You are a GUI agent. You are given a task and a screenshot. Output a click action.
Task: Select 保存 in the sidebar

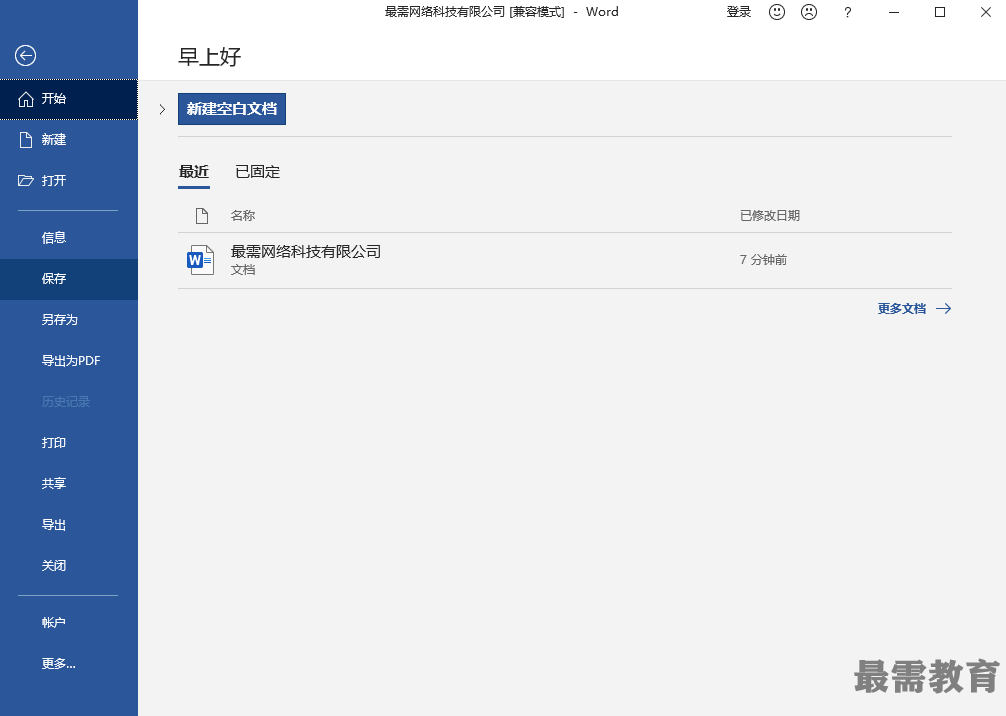pos(69,279)
